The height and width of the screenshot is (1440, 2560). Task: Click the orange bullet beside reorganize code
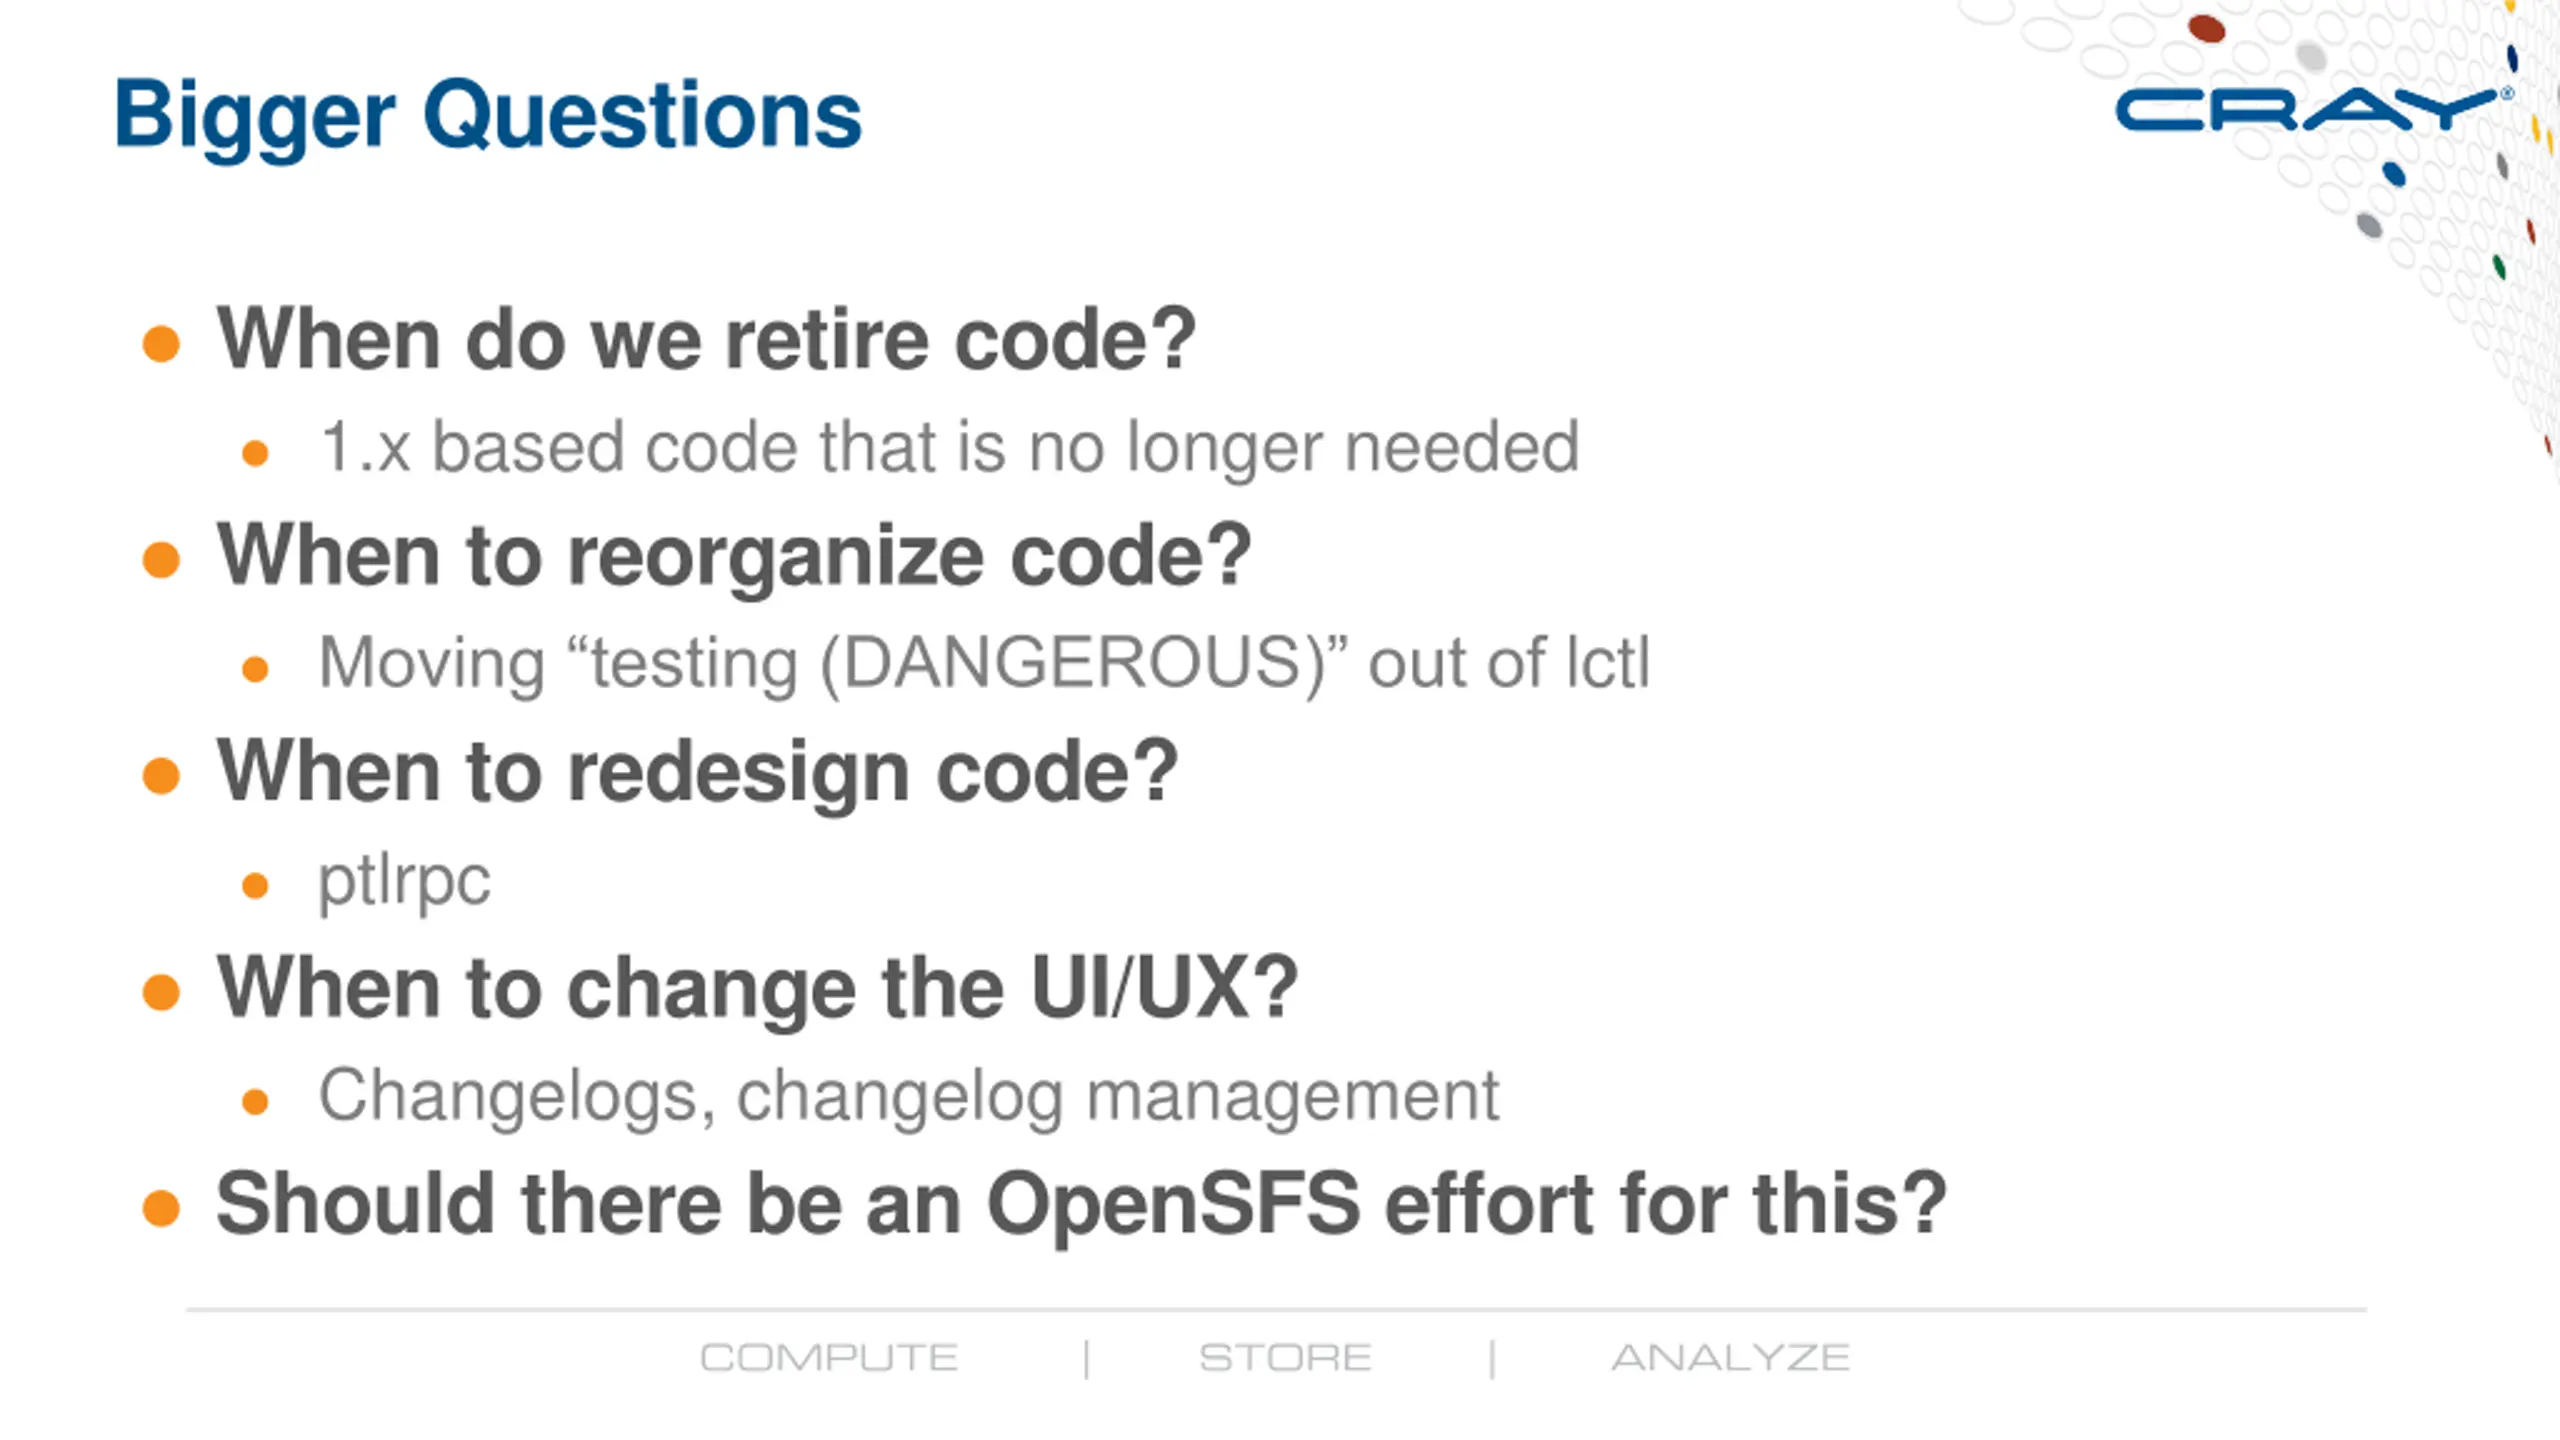(x=161, y=560)
